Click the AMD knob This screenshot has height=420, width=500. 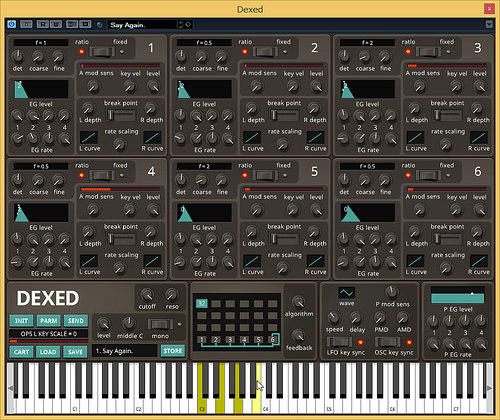click(403, 318)
